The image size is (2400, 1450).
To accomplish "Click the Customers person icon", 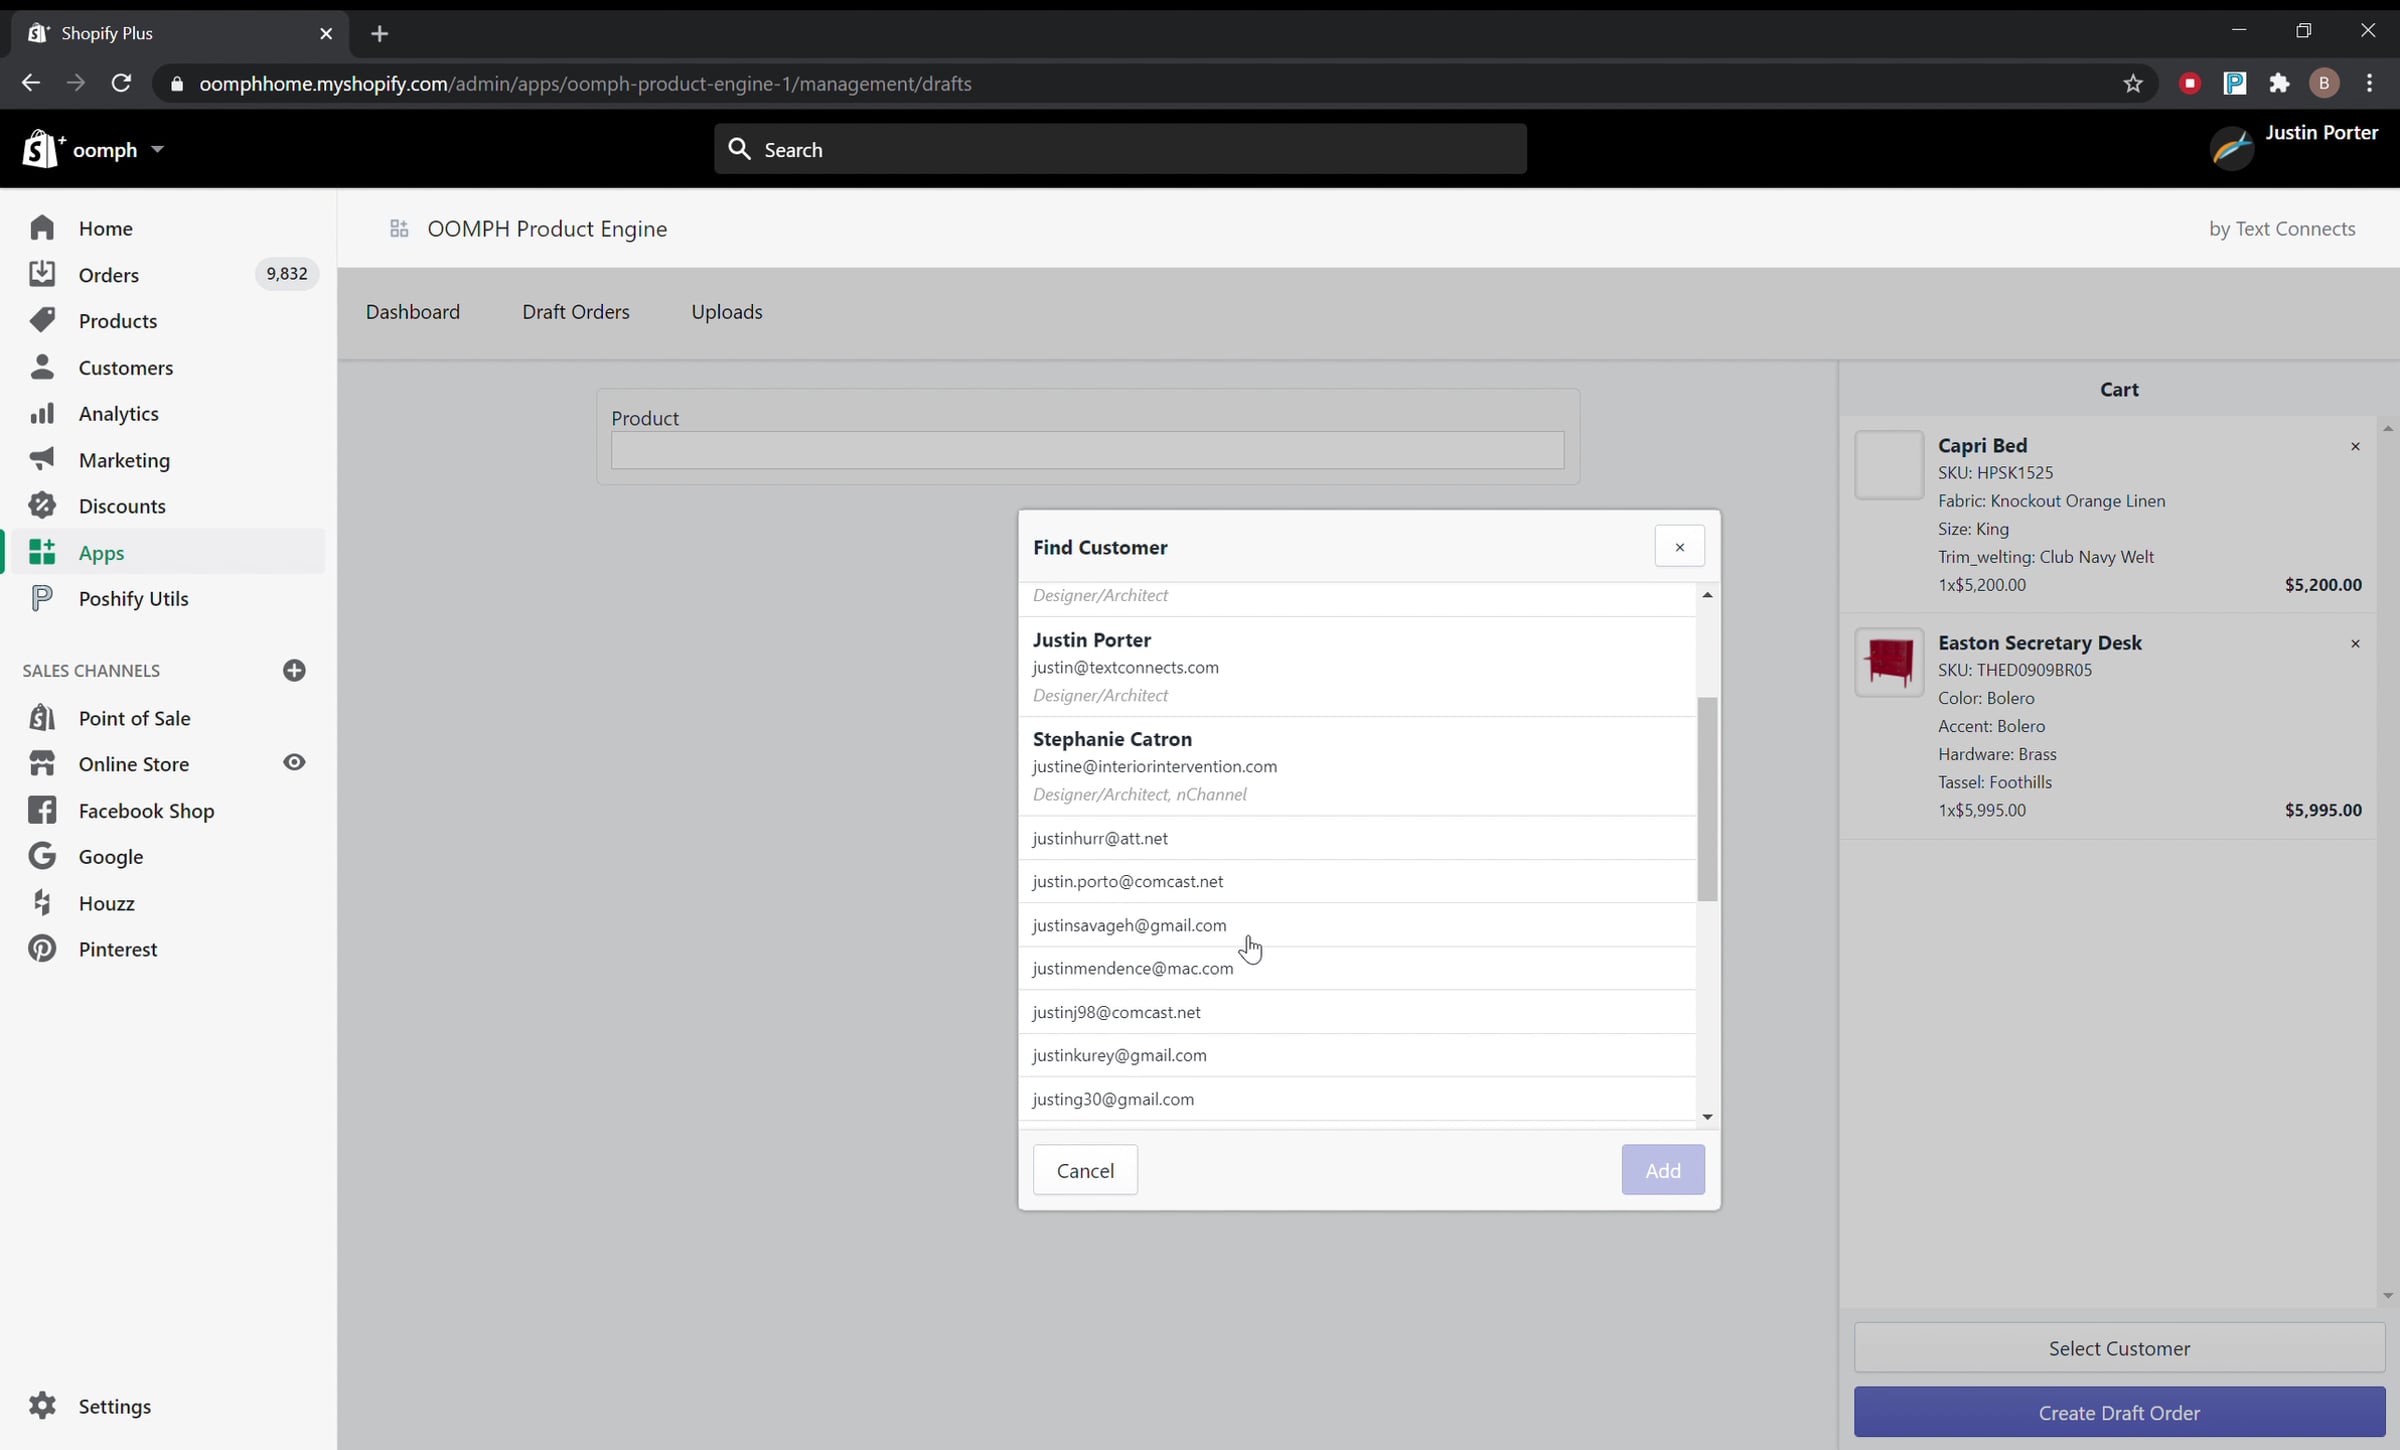I will click(42, 367).
